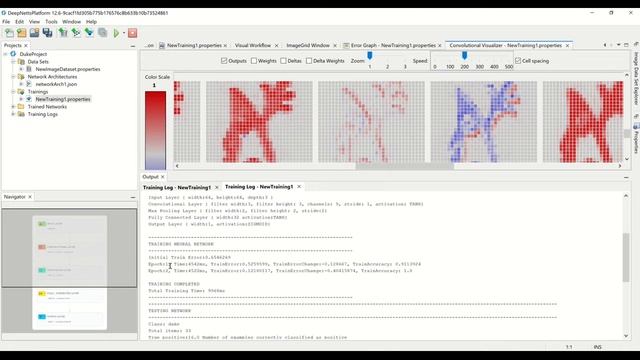Expand the NewImageDataset.properties node
640x360 pixels.
[x=21, y=69]
